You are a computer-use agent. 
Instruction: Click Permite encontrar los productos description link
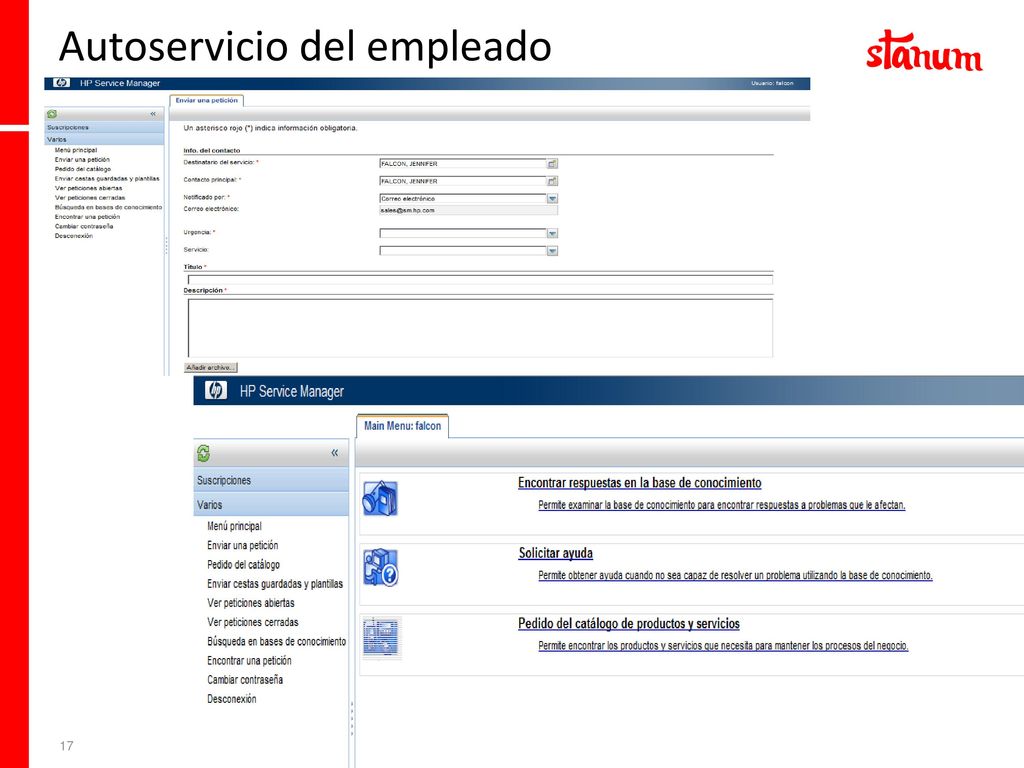[x=723, y=646]
